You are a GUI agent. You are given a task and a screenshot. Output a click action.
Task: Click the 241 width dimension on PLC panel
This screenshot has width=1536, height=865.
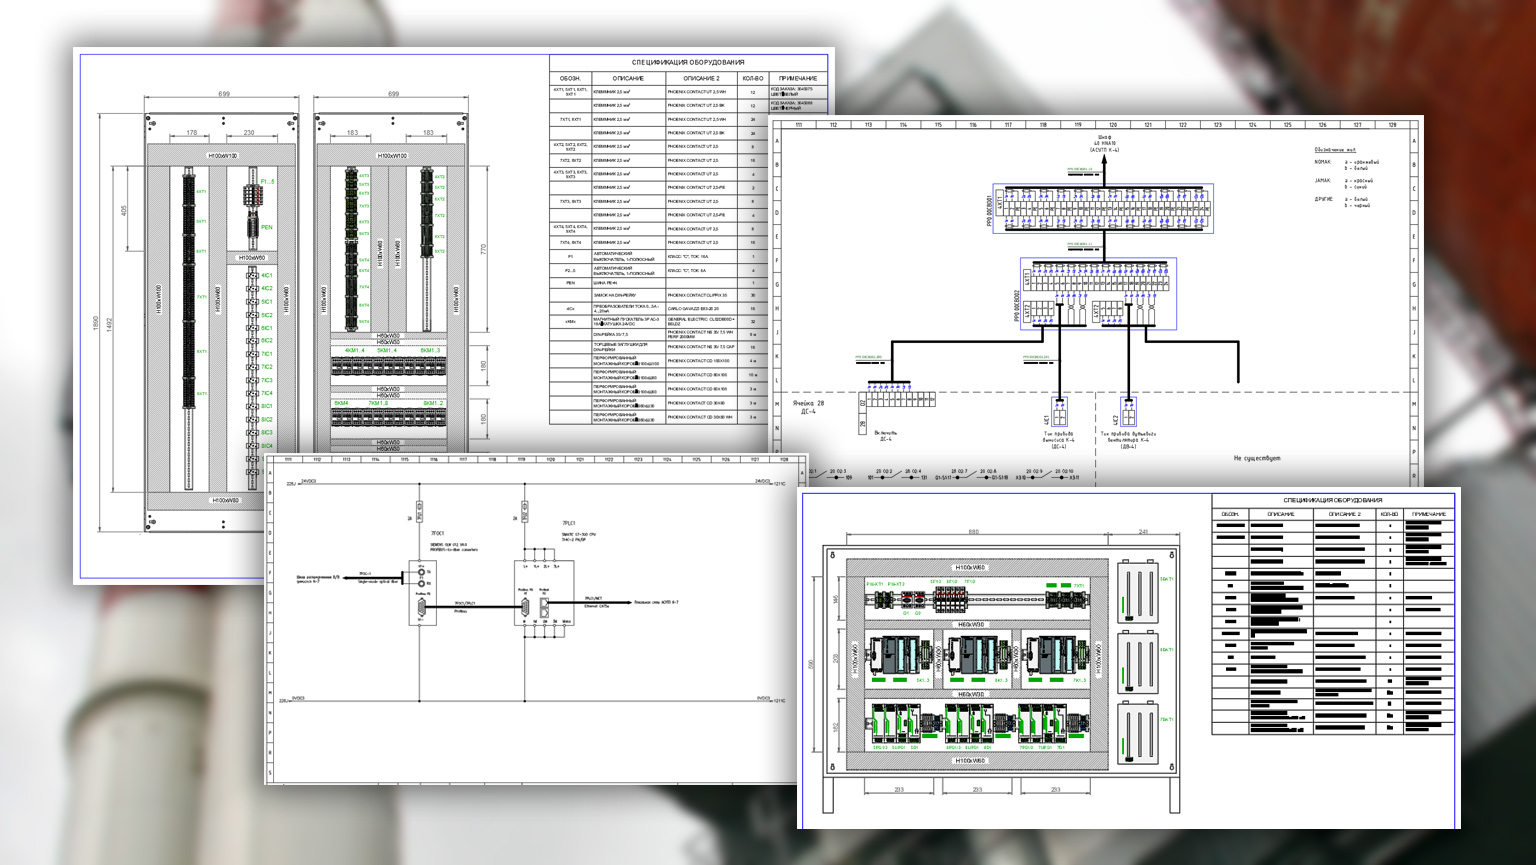1144,532
